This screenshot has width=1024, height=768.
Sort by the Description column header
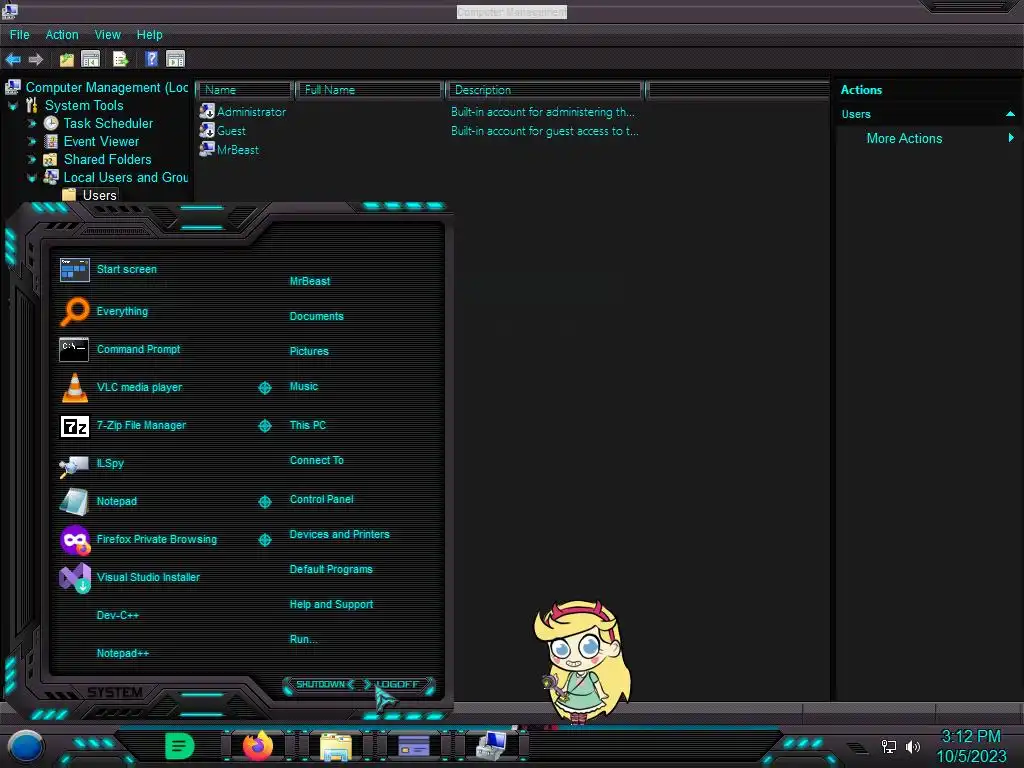click(545, 89)
